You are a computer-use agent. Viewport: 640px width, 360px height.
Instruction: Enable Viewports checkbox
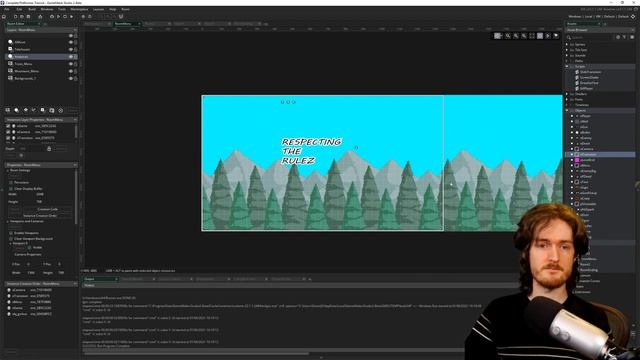pyautogui.click(x=11, y=233)
